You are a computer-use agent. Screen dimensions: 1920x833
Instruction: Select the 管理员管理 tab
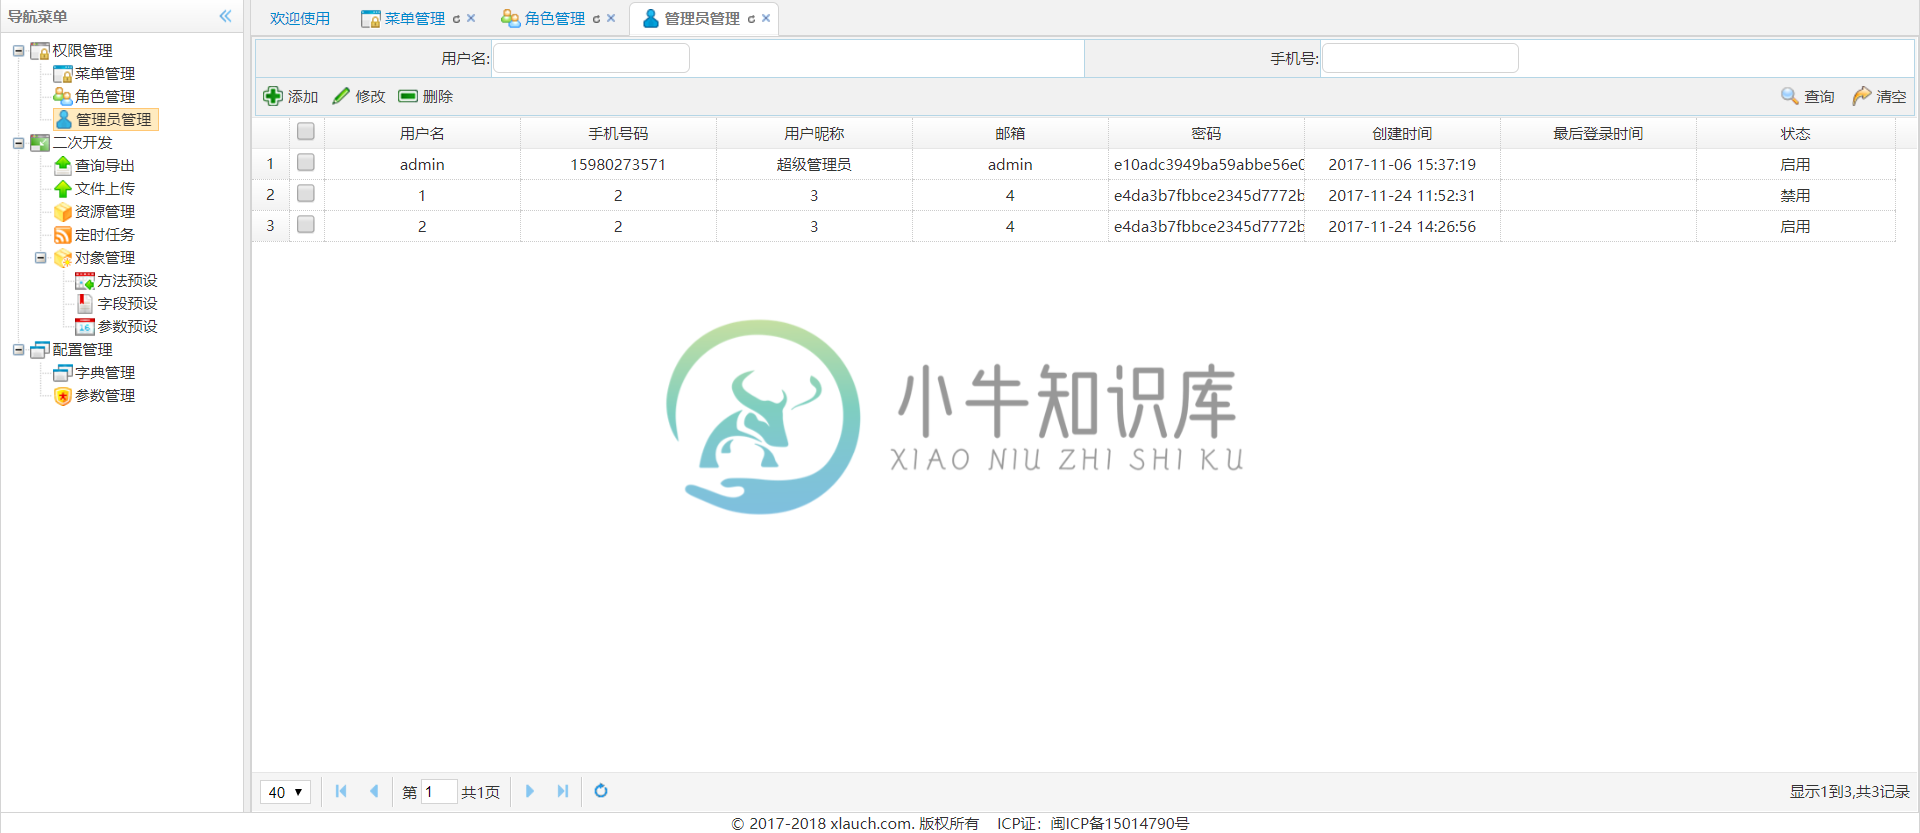coord(702,19)
